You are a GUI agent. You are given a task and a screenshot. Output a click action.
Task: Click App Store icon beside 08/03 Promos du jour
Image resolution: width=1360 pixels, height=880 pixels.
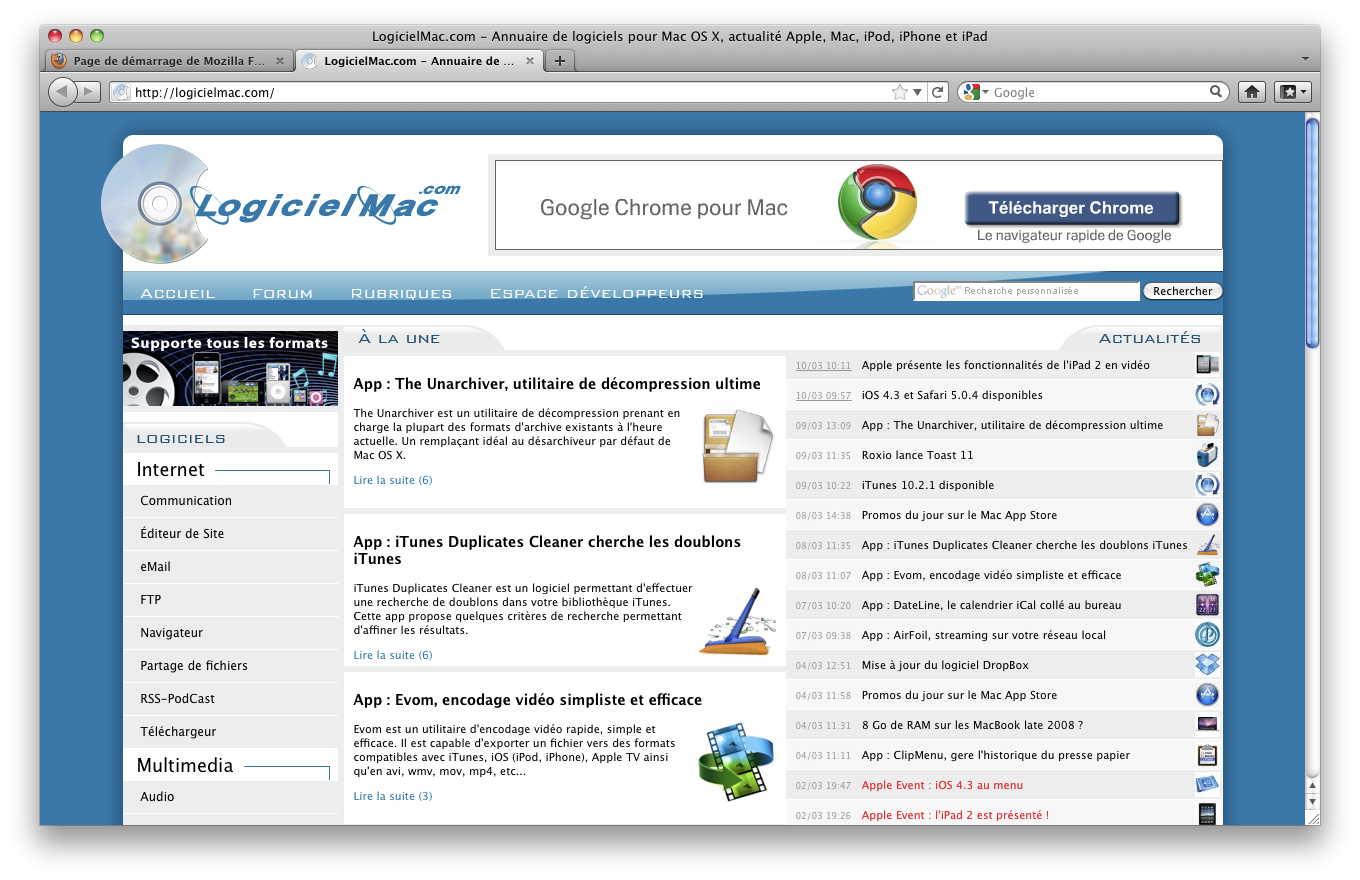click(x=1207, y=515)
